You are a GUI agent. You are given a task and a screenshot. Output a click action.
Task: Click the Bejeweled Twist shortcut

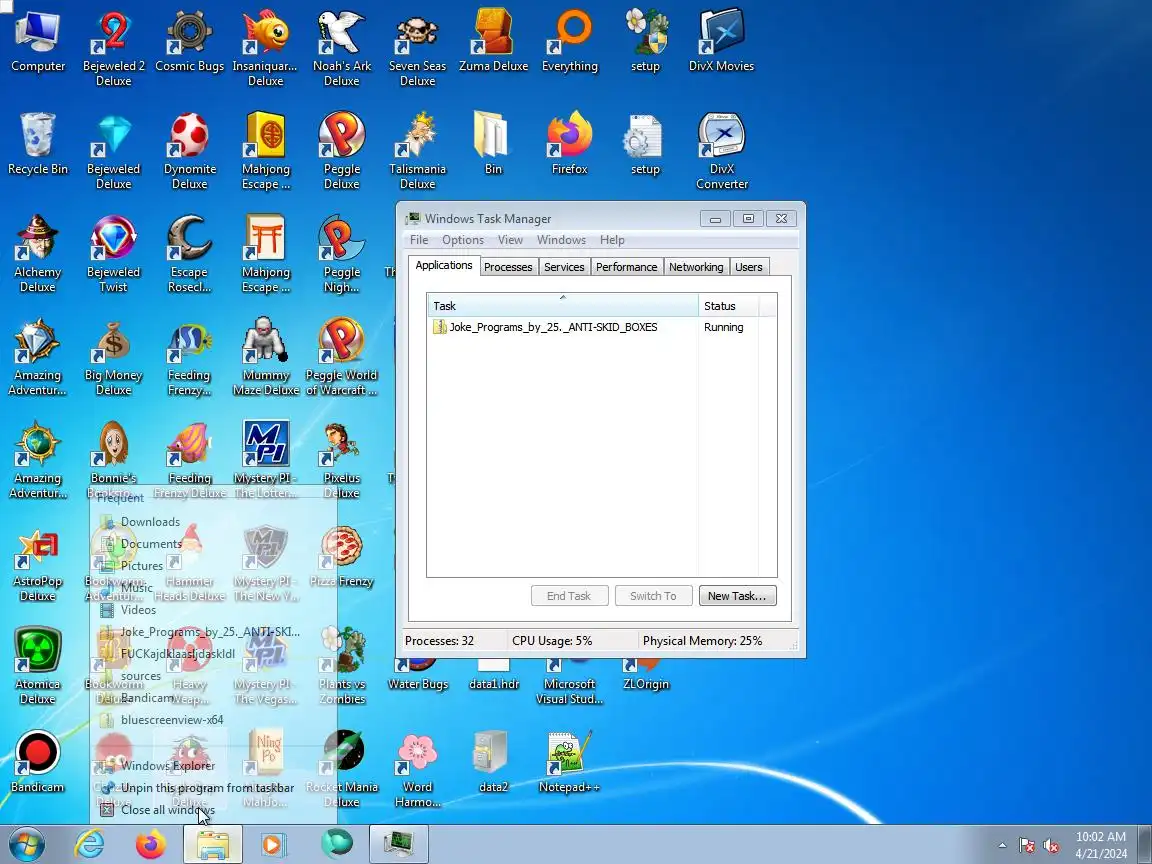[113, 253]
